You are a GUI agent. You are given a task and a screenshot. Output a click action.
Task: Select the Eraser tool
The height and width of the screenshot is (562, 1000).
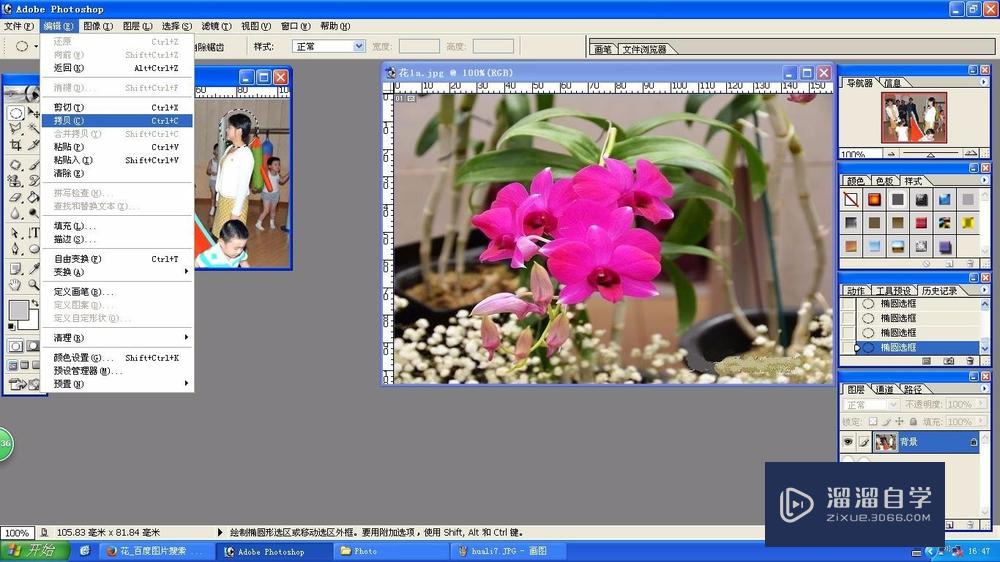[15, 197]
